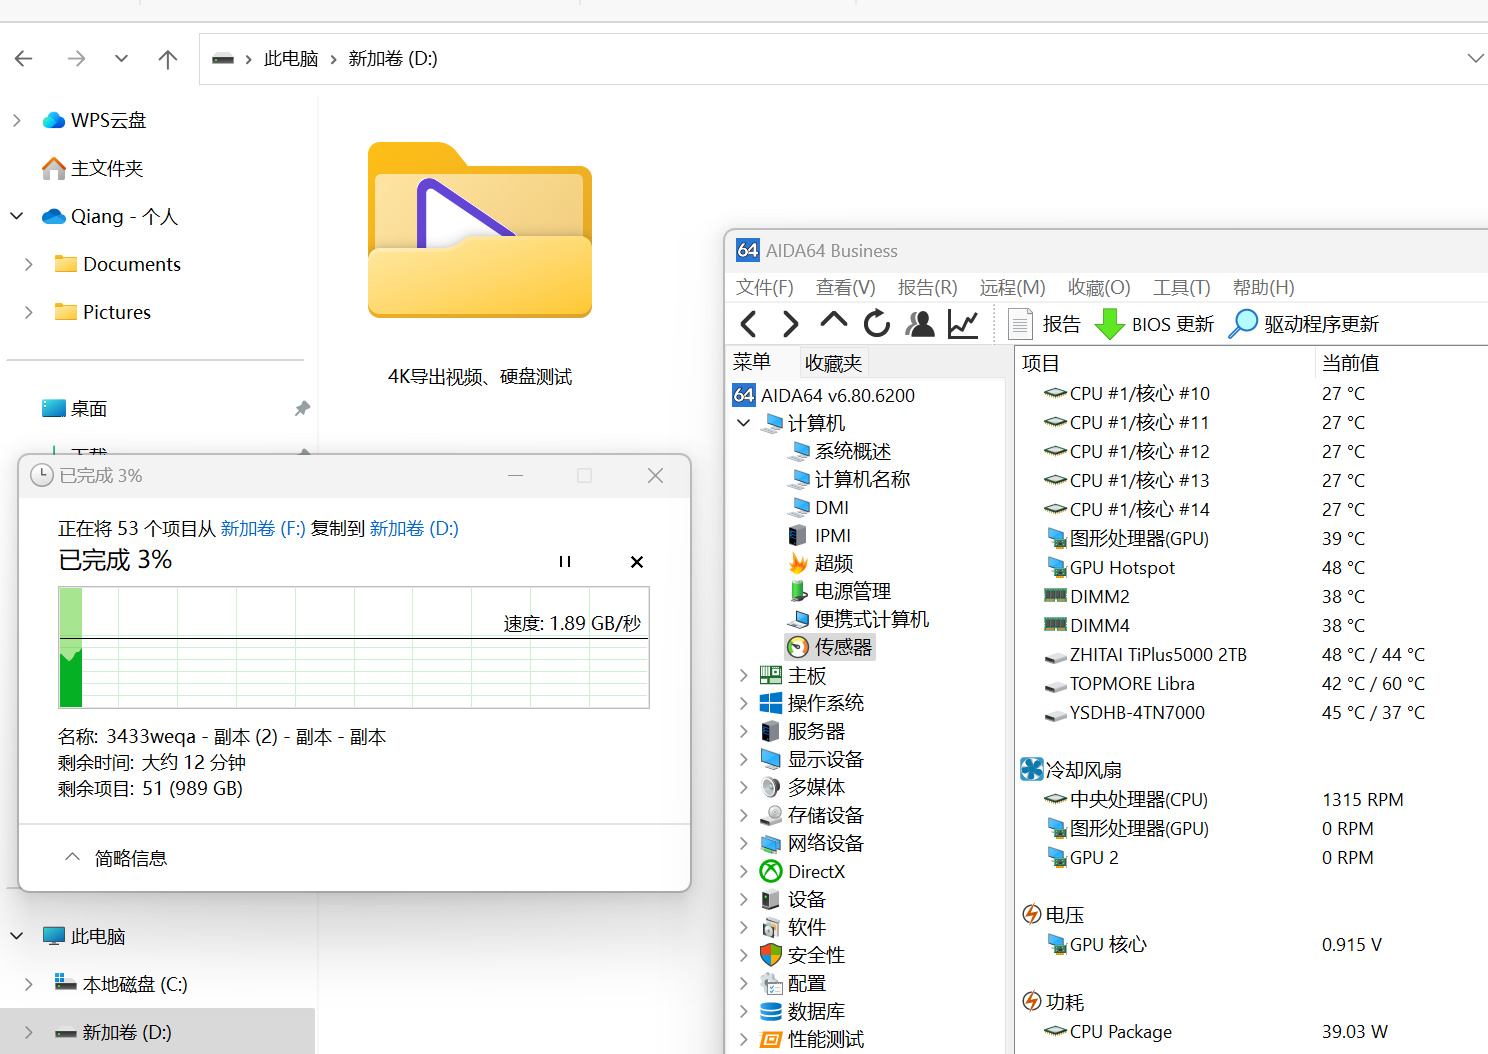Viewport: 1488px width, 1054px height.
Task: Select 超频 in AIDA64 tree
Action: 821,563
